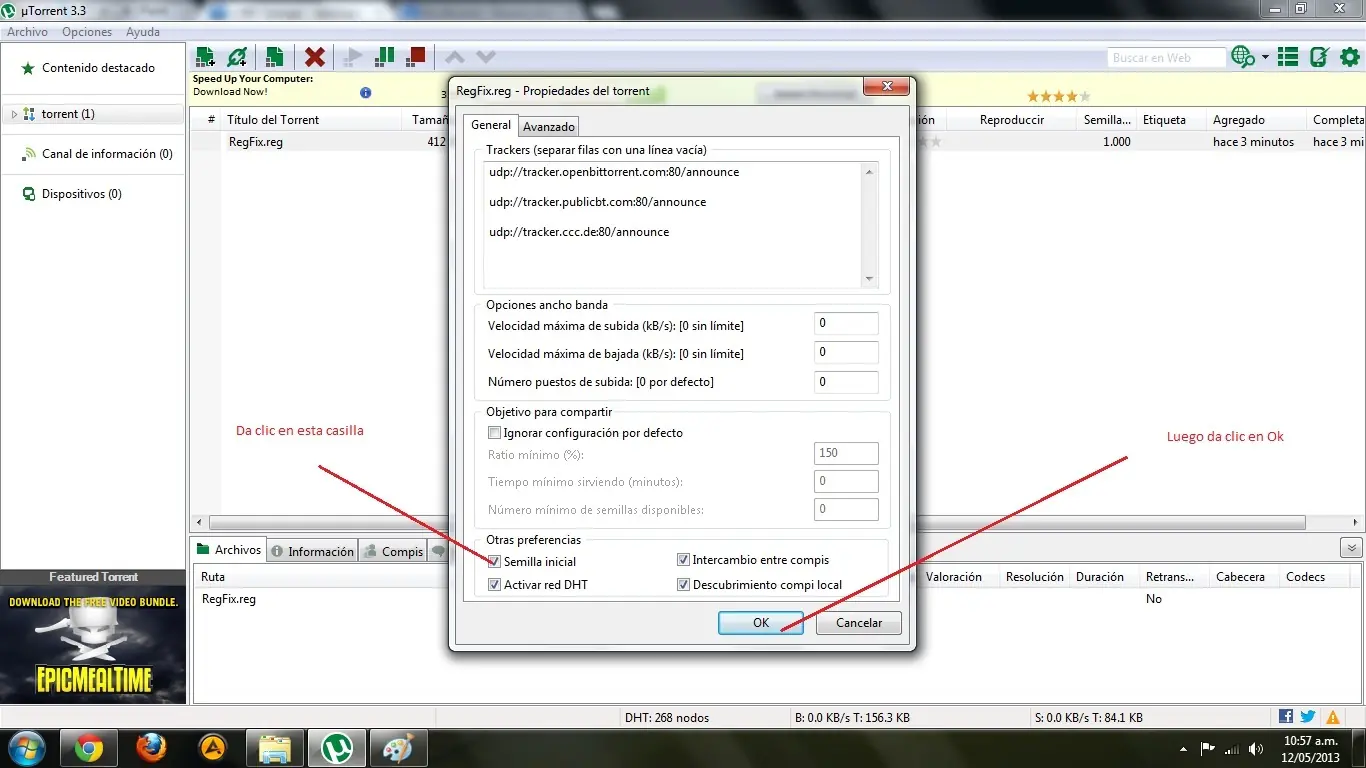Click the green list view icon
The height and width of the screenshot is (768, 1366).
point(1289,57)
